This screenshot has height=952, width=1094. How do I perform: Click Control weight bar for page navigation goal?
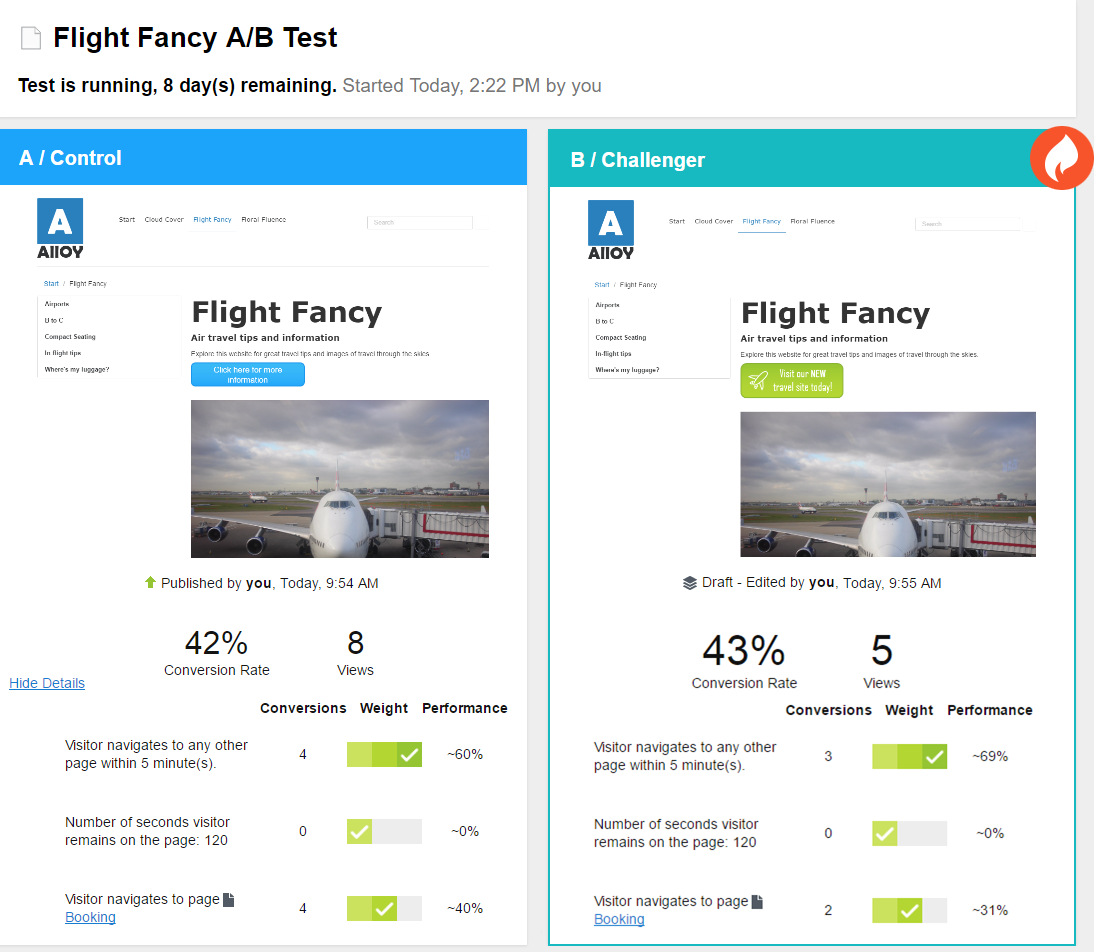pos(384,754)
